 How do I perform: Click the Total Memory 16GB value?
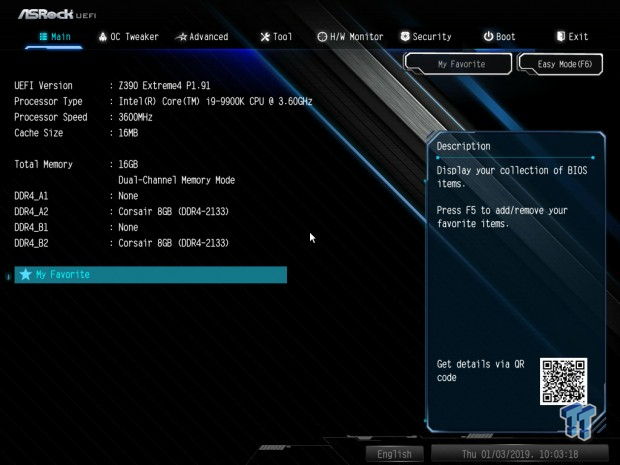point(128,164)
